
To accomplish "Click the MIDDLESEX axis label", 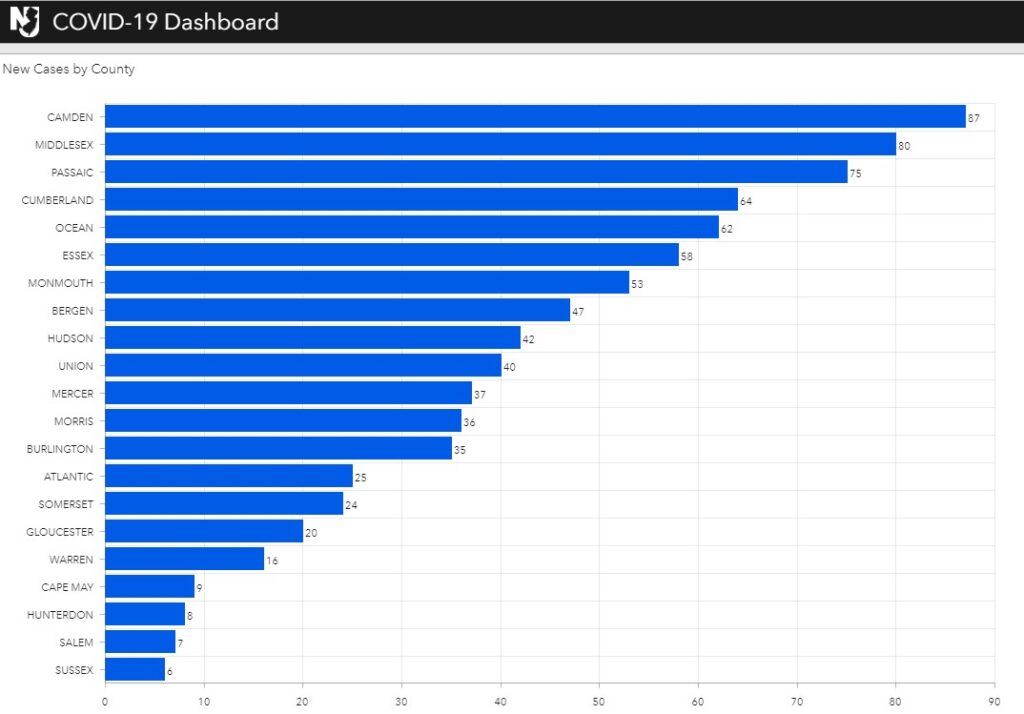I will coord(64,144).
